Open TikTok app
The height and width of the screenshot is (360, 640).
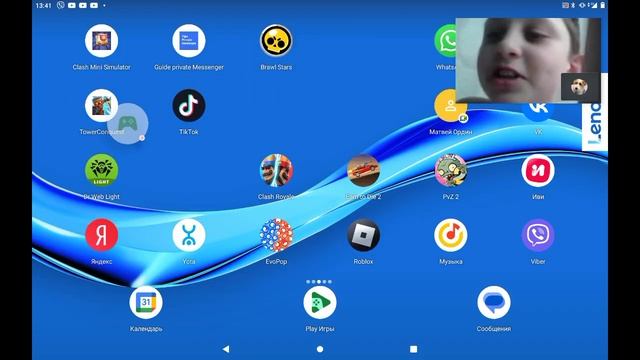(189, 105)
